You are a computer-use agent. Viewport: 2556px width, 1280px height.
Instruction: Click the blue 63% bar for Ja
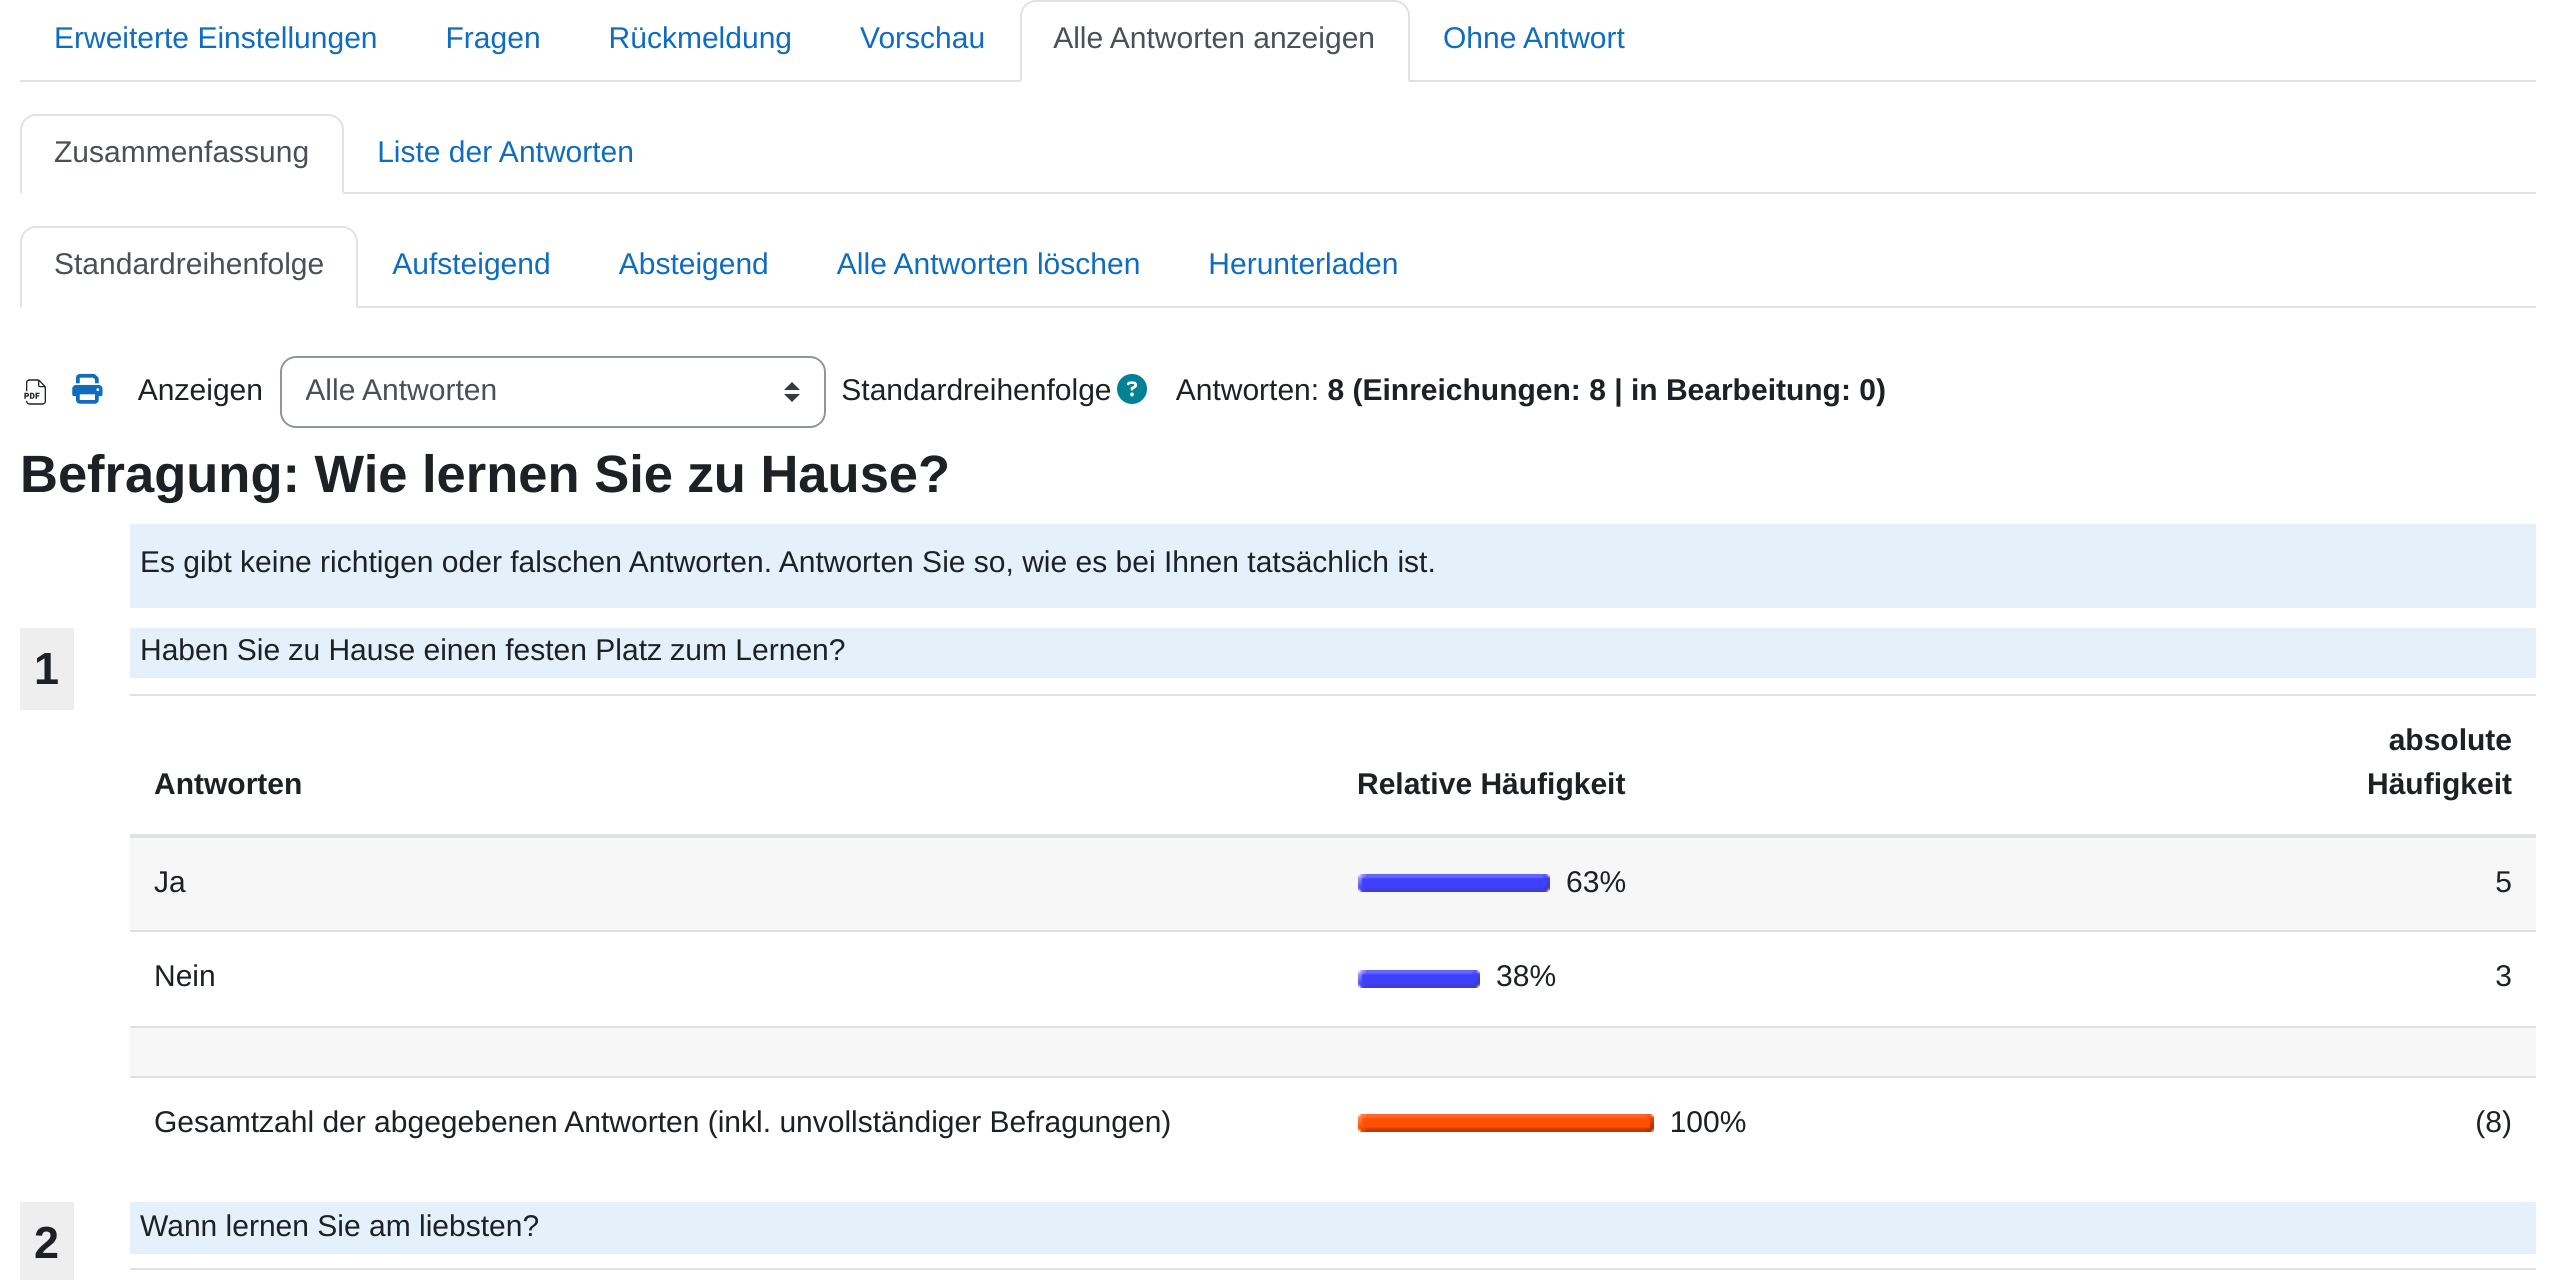[x=1453, y=882]
